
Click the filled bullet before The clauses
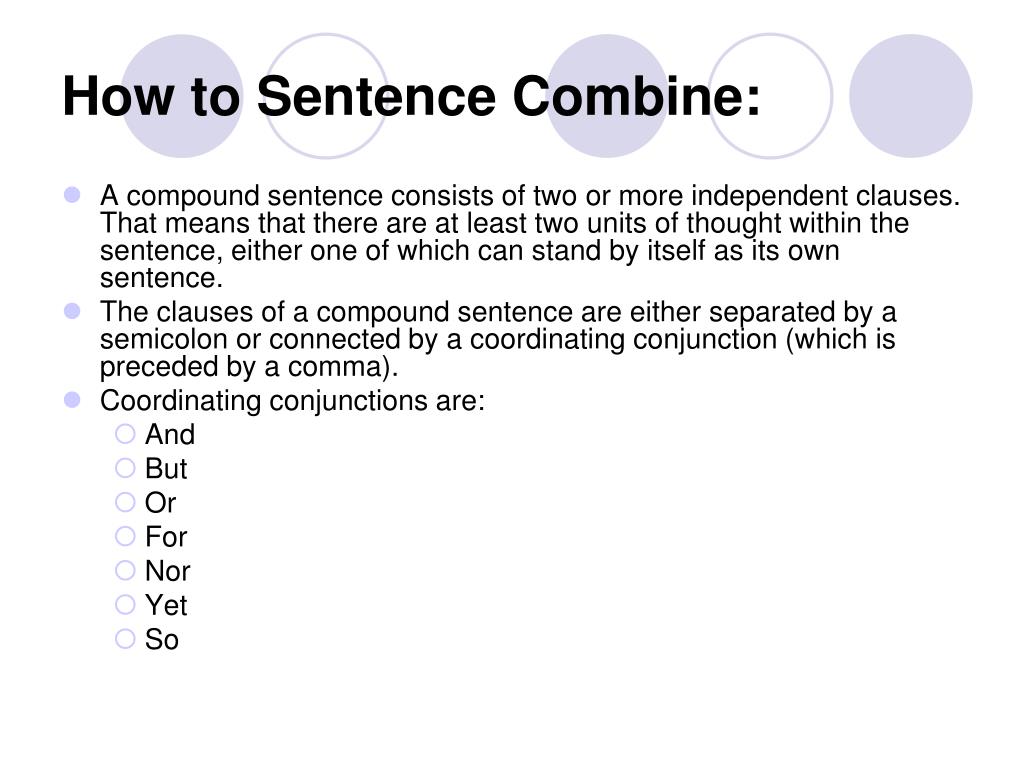tap(72, 311)
